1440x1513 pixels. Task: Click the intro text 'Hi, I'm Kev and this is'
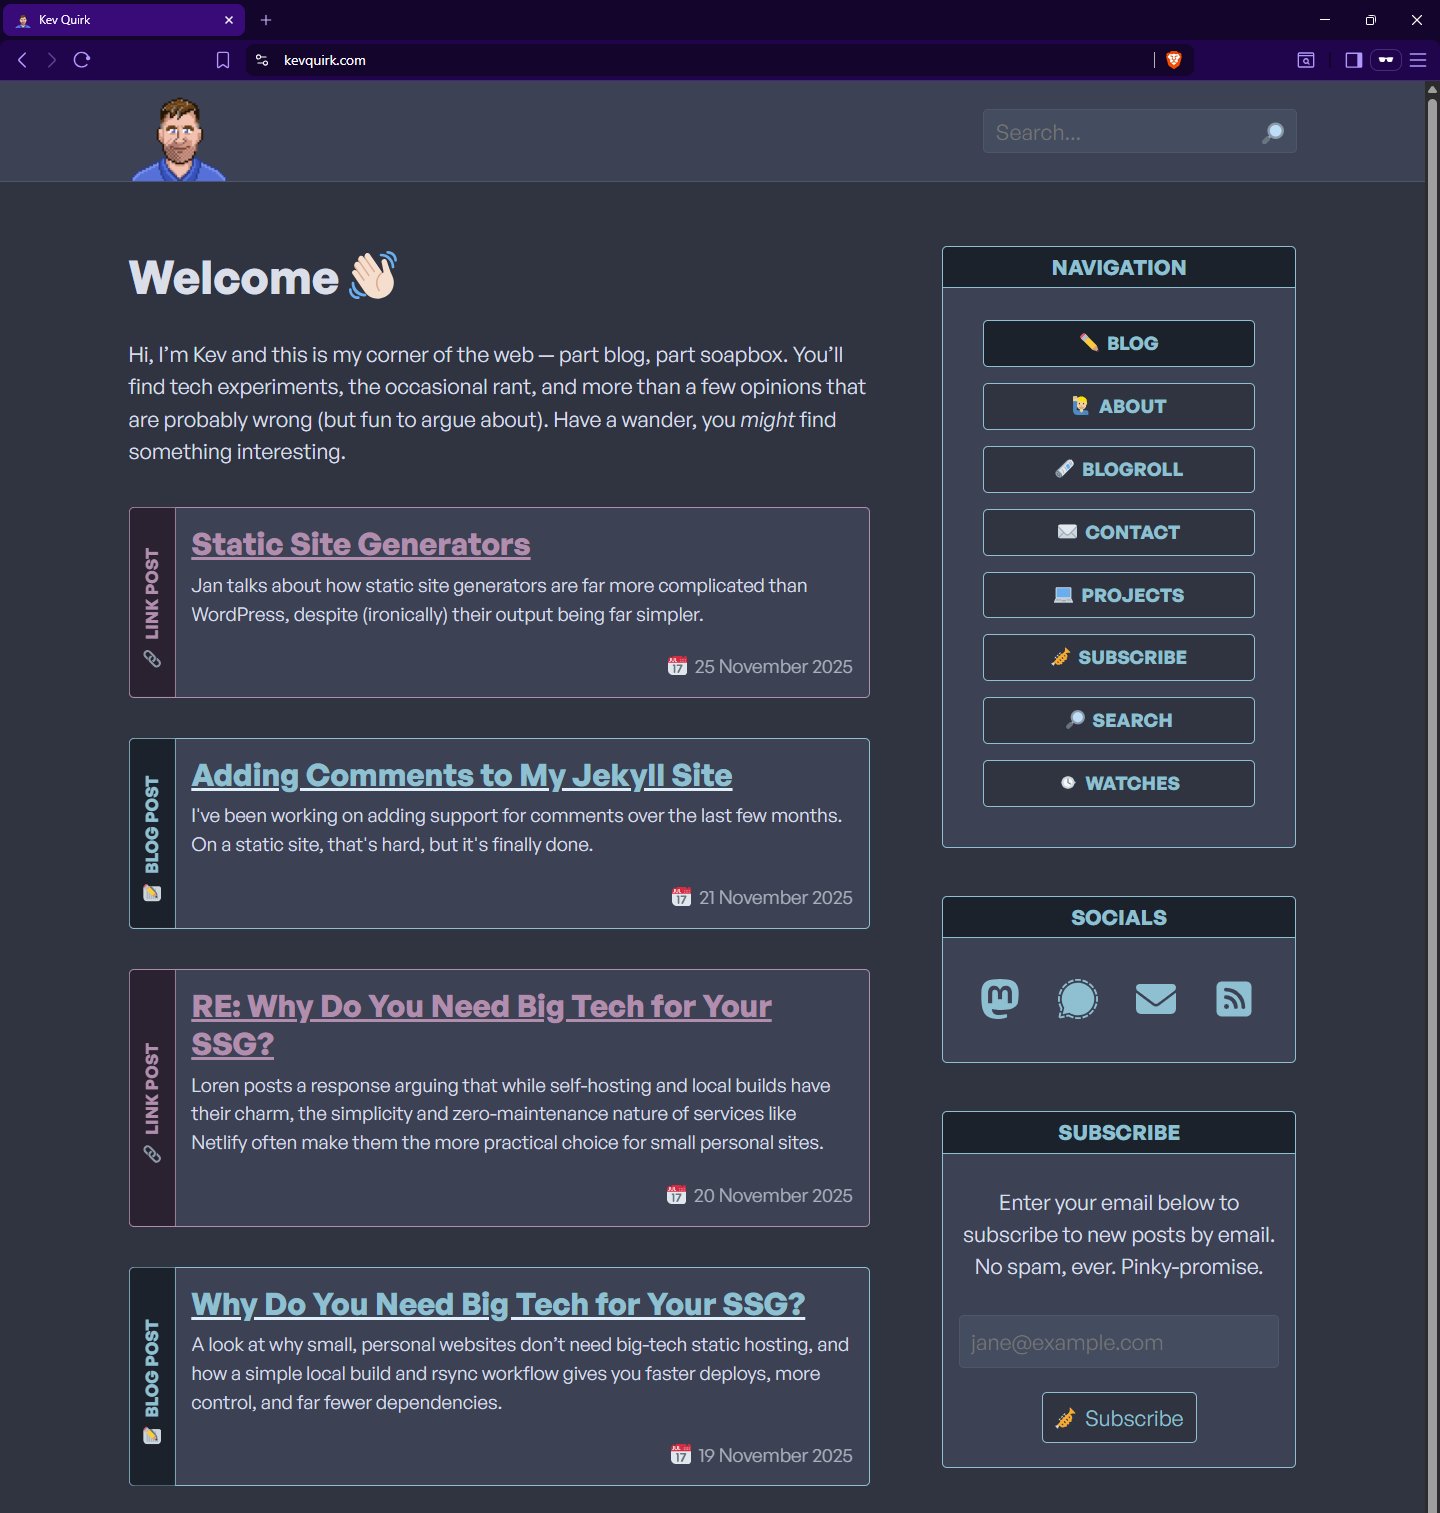pyautogui.click(x=497, y=403)
